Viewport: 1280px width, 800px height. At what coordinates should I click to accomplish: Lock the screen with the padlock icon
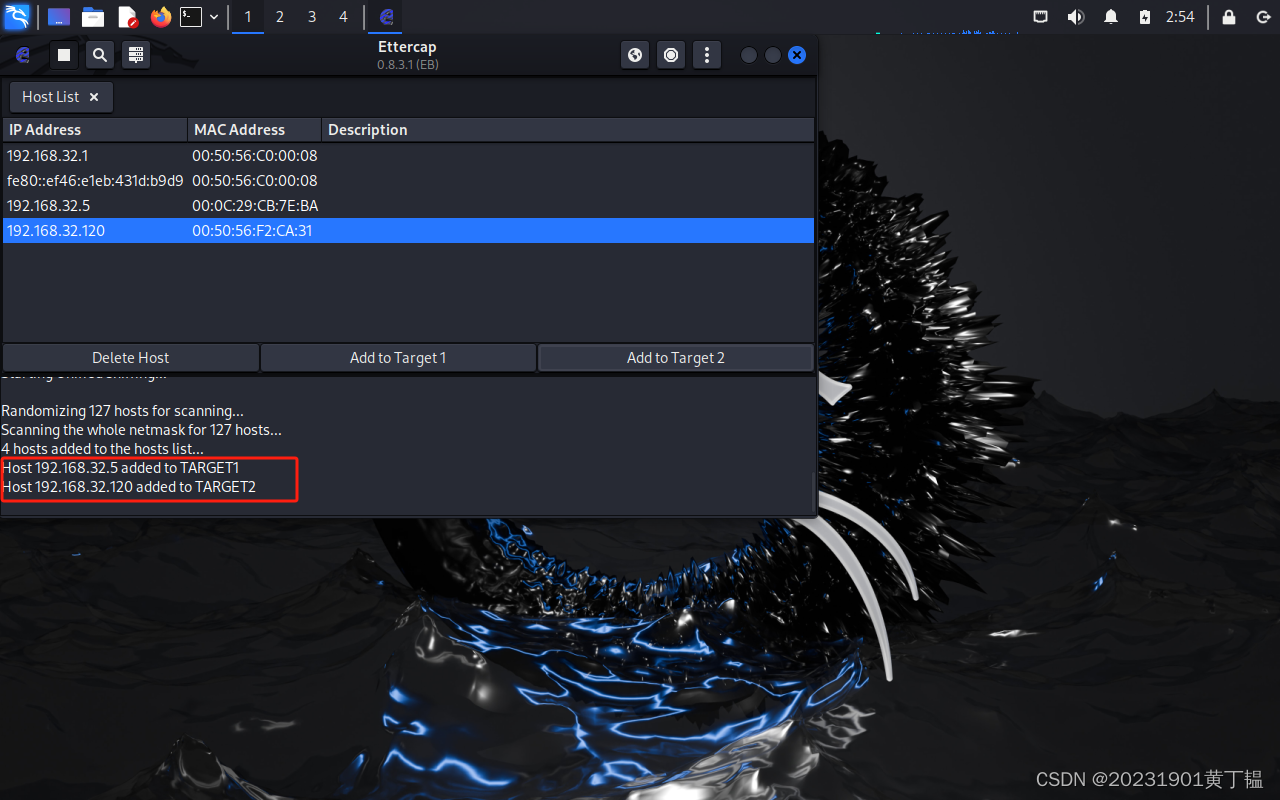1229,17
